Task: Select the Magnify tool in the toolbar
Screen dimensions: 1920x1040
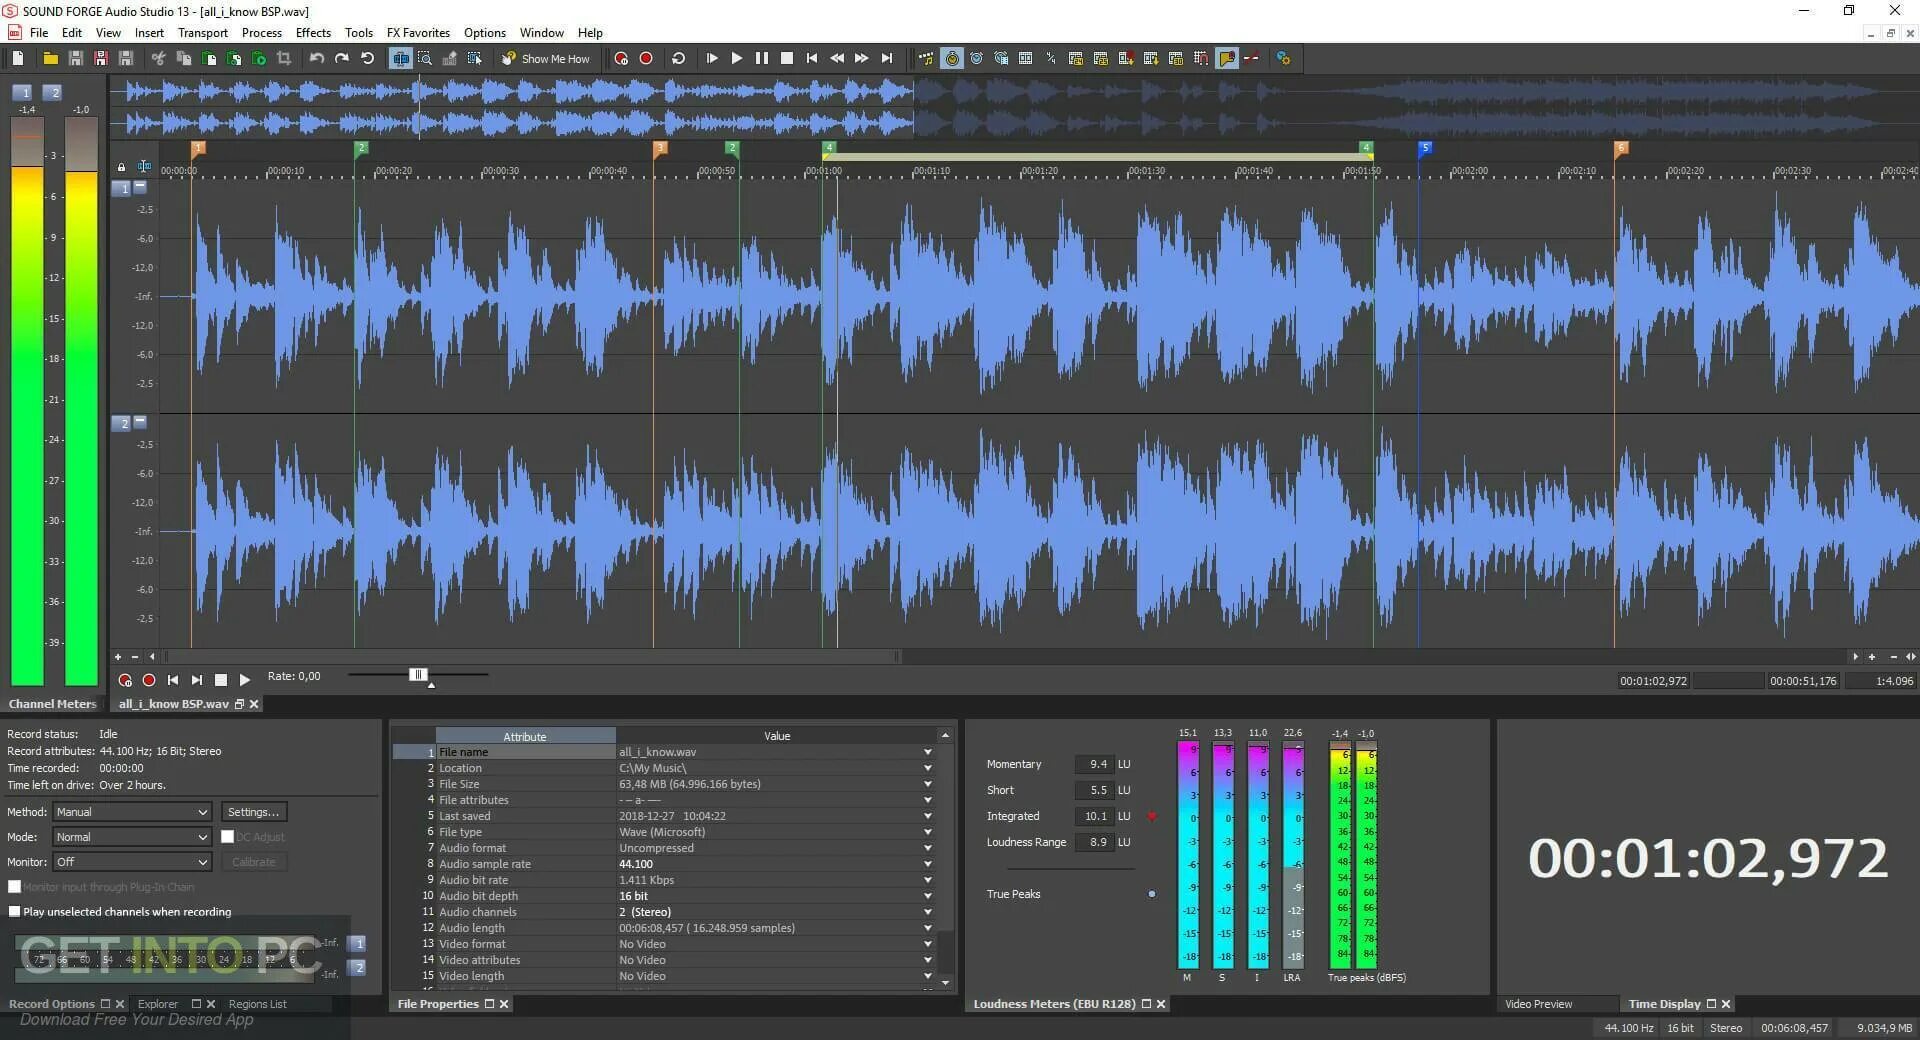Action: coord(425,58)
